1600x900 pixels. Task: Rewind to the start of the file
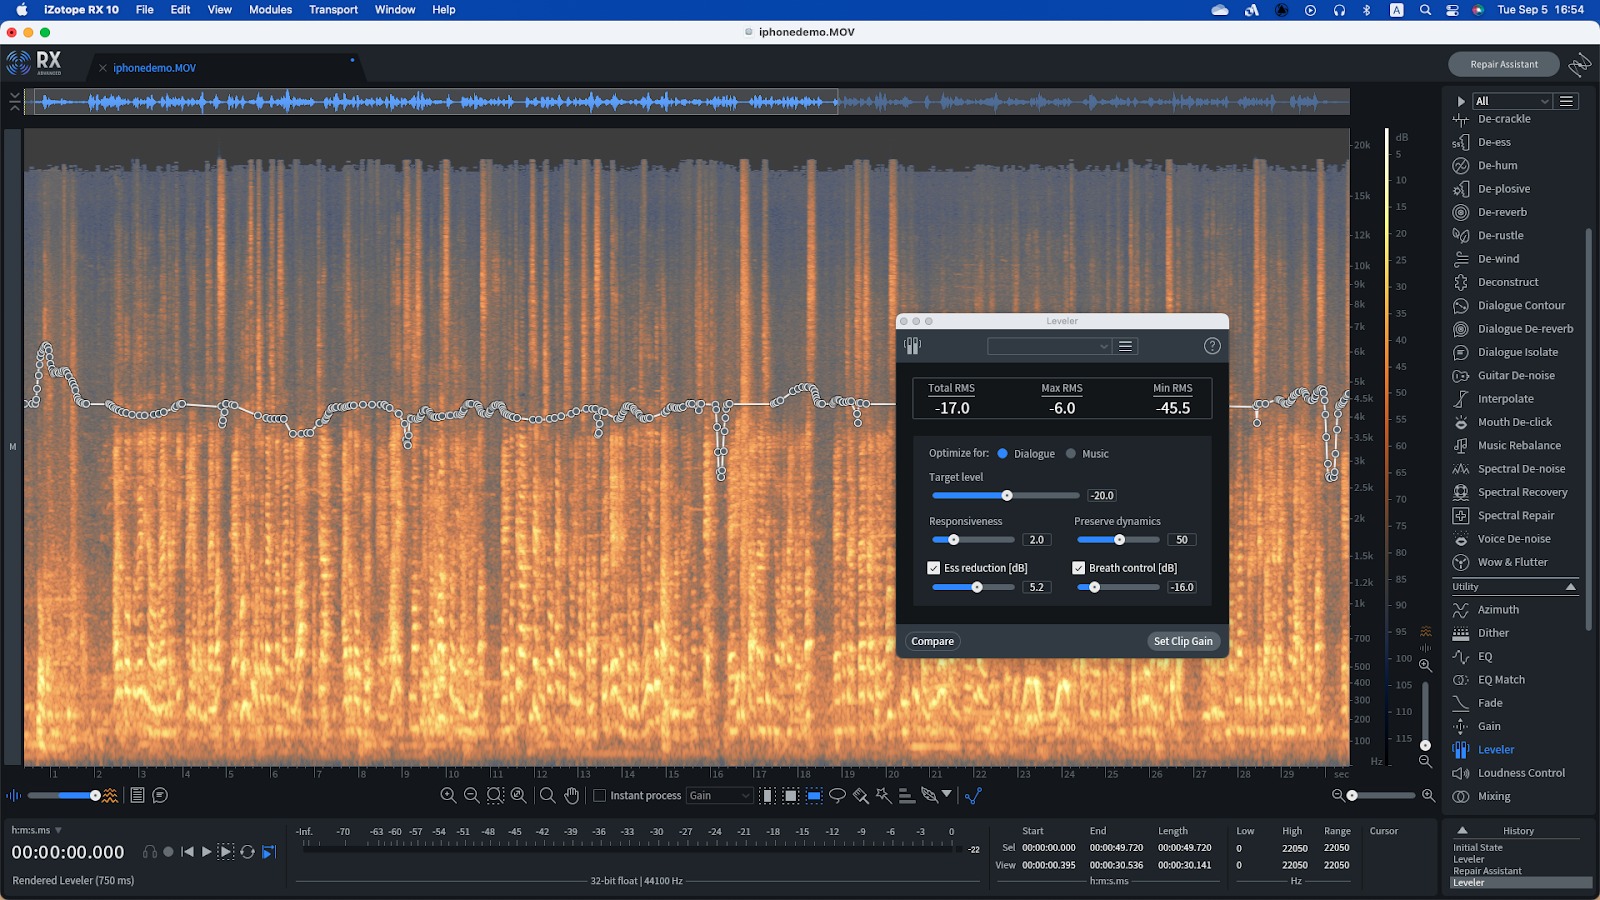187,852
